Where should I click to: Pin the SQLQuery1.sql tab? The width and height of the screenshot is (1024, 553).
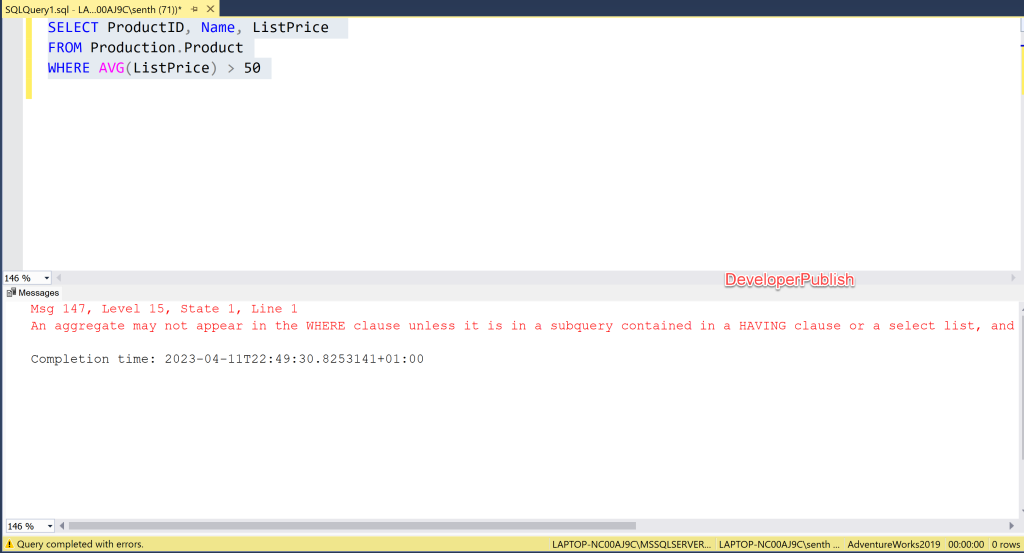194,9
